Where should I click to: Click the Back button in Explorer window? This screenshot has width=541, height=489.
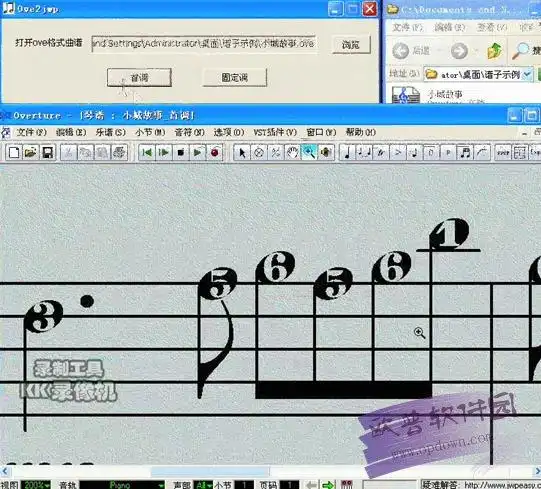click(x=411, y=51)
